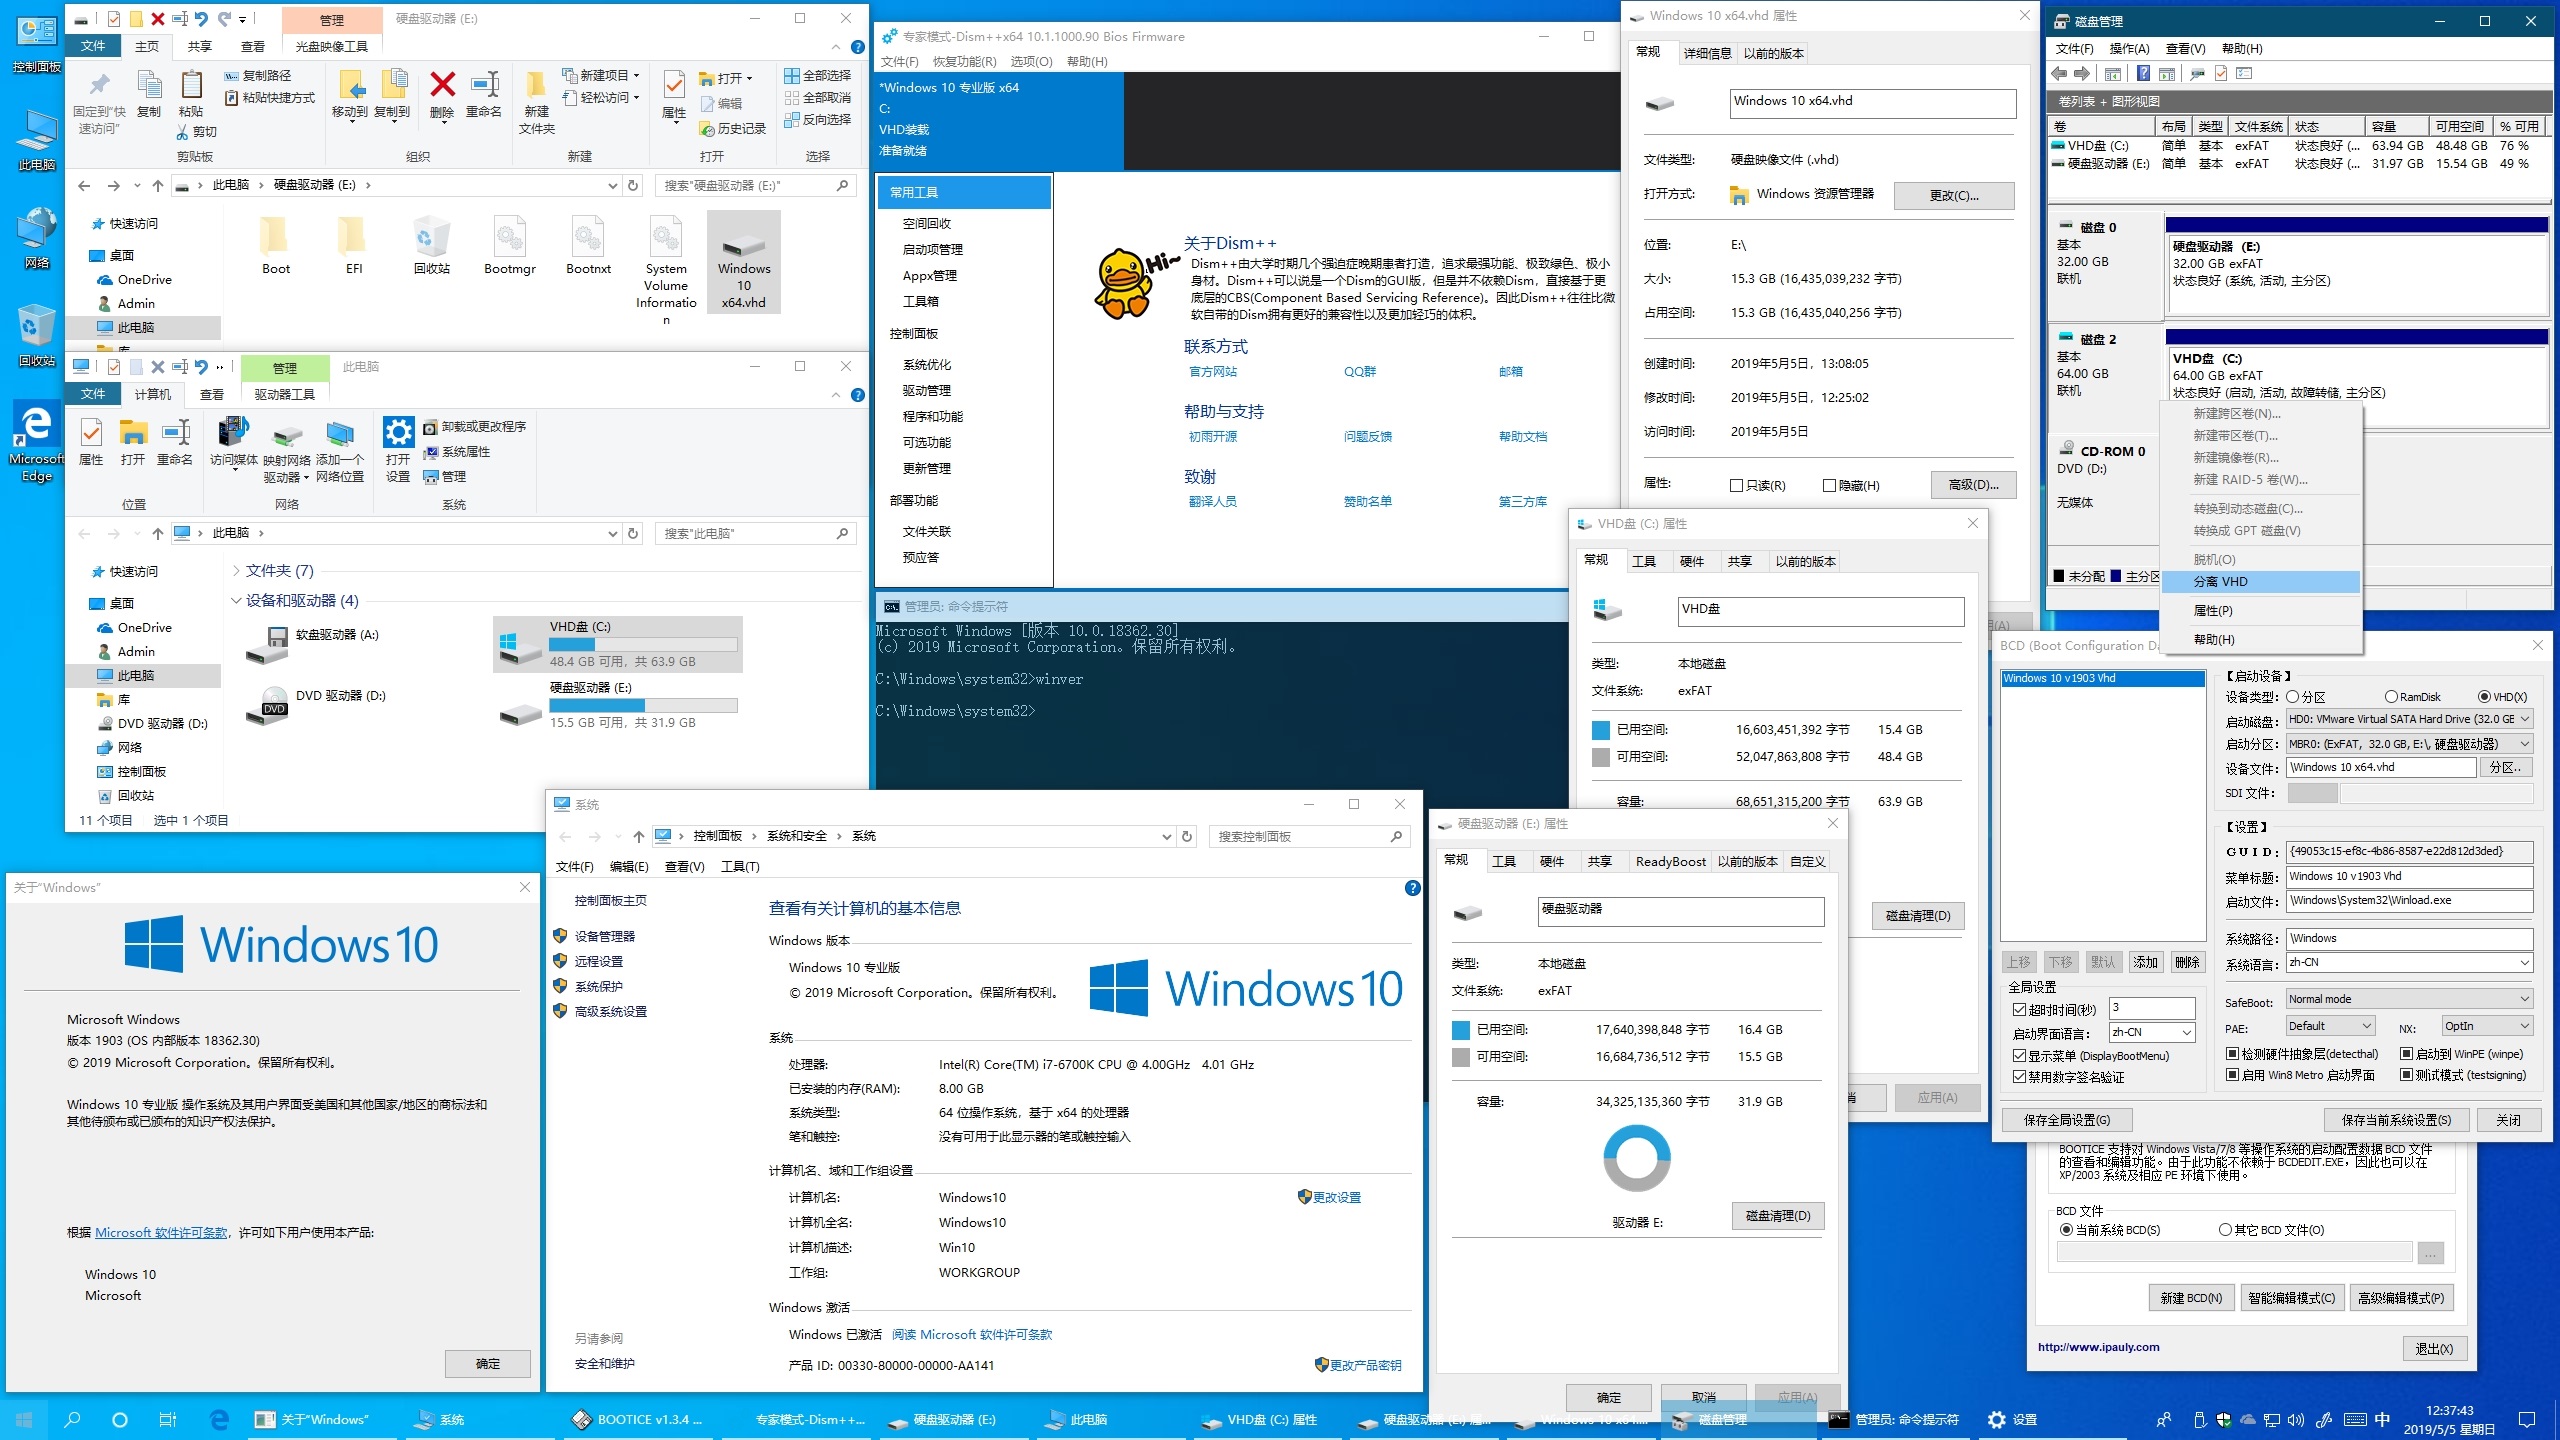
Task: Click 确定 button in About Windows dialog
Action: point(488,1364)
